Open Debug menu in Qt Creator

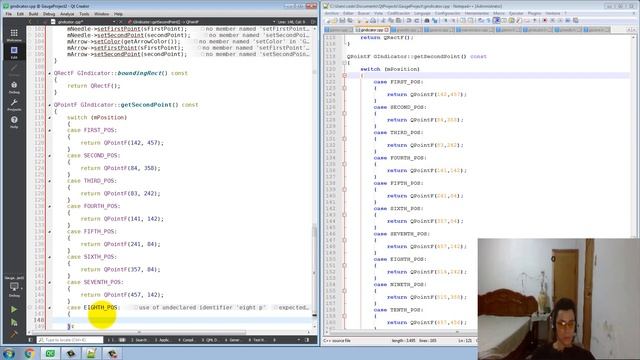(x=49, y=14)
